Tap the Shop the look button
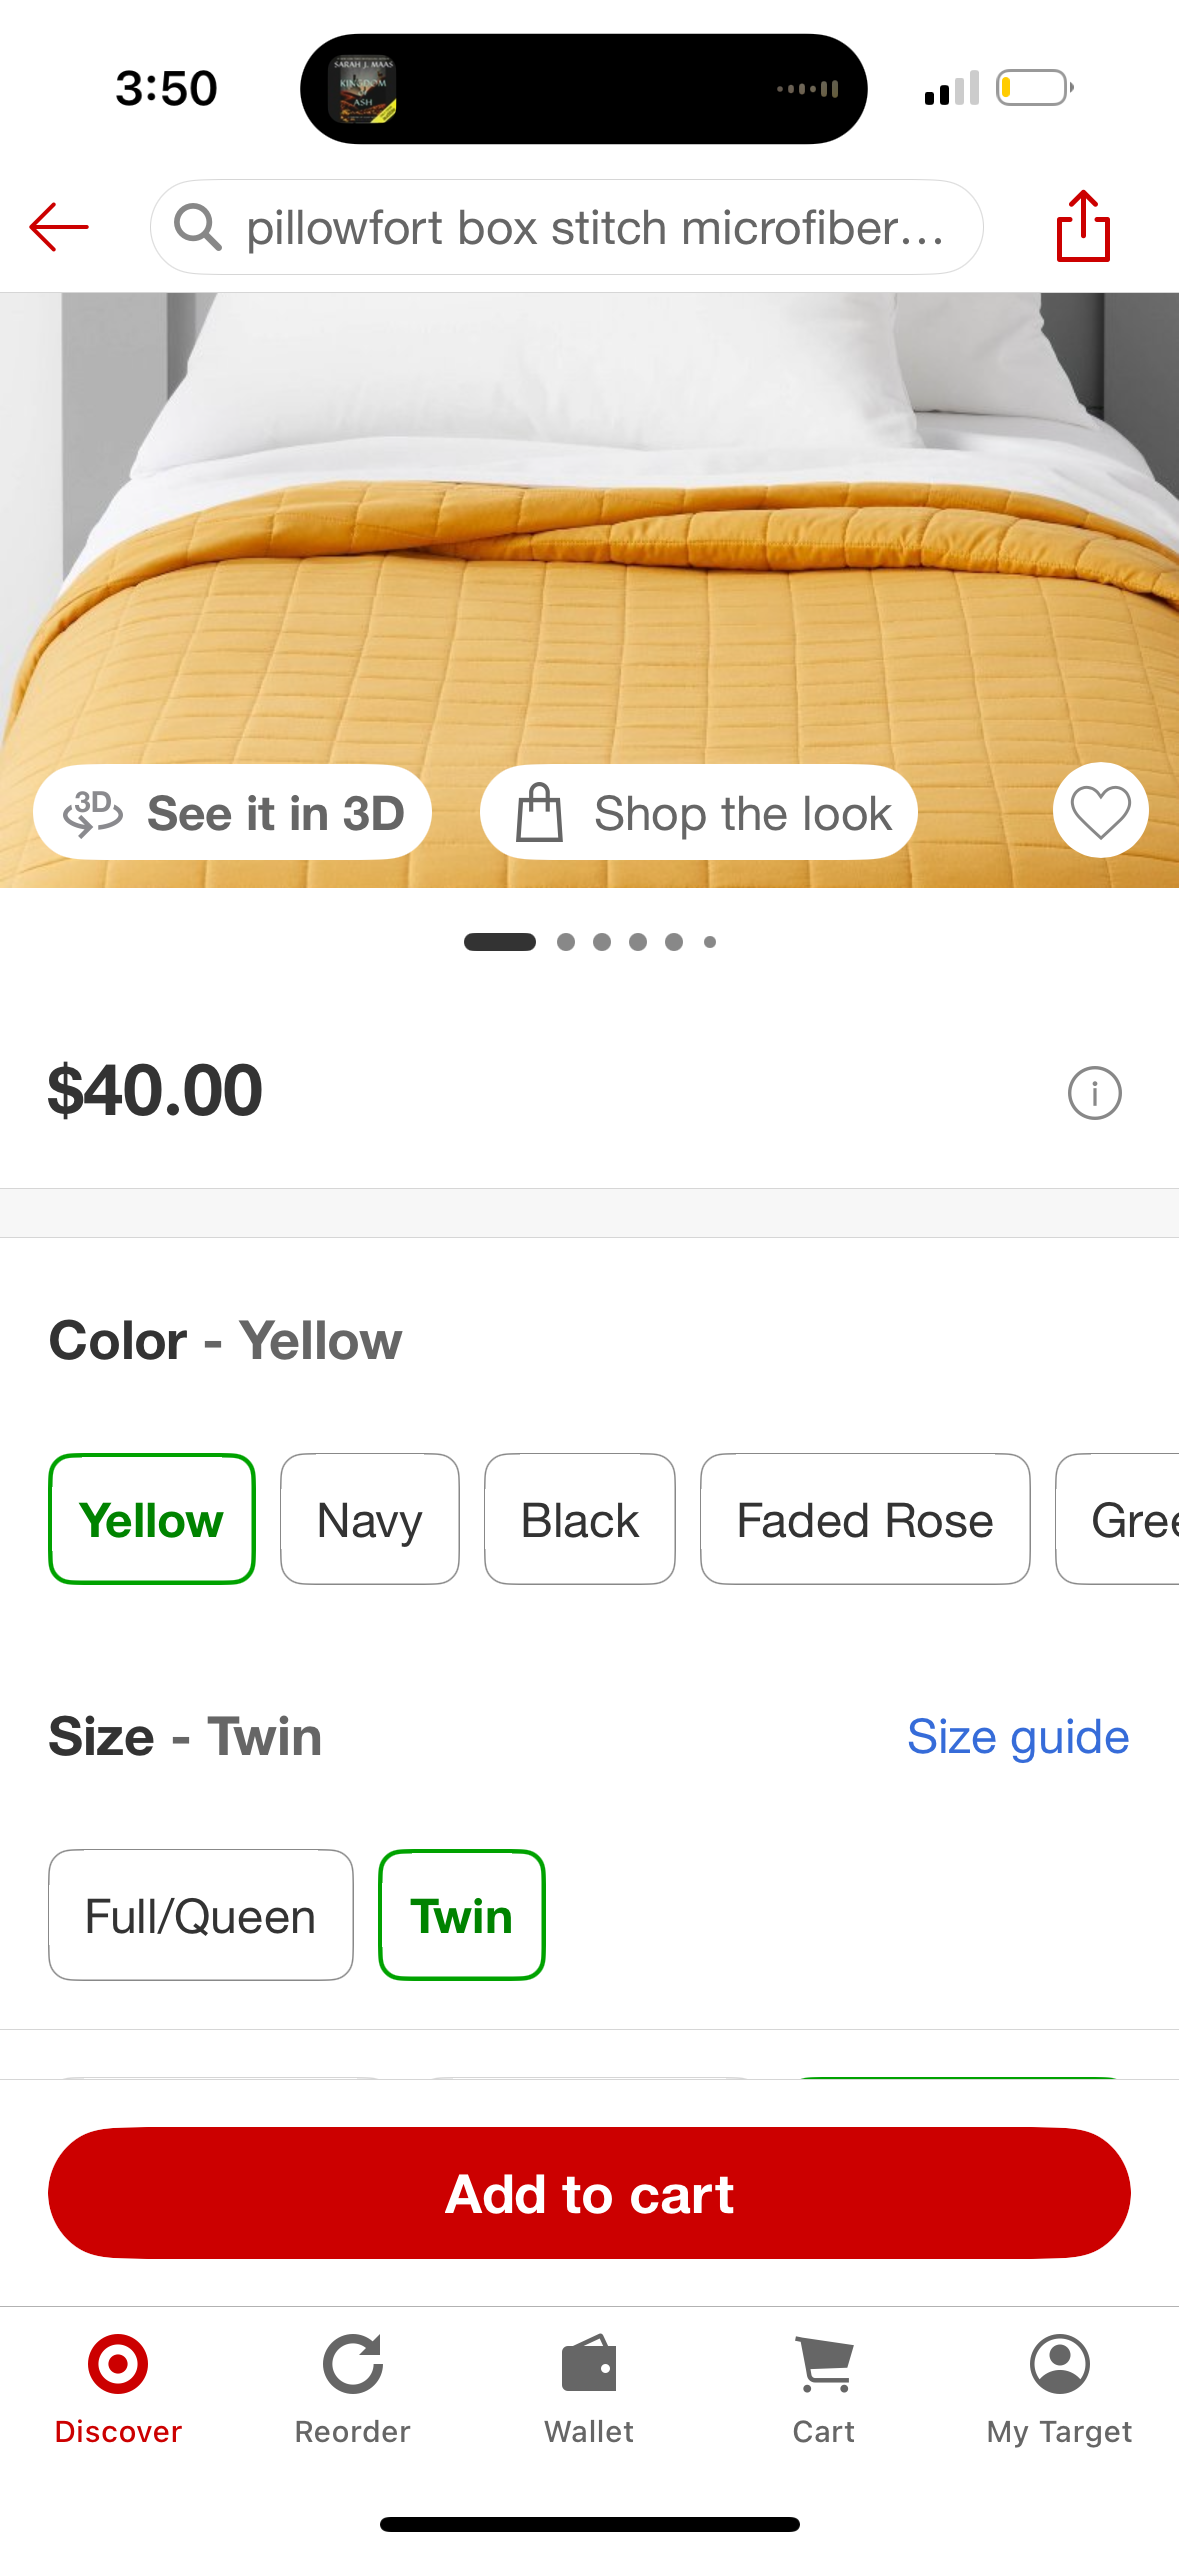This screenshot has height=2556, width=1179. tap(698, 813)
